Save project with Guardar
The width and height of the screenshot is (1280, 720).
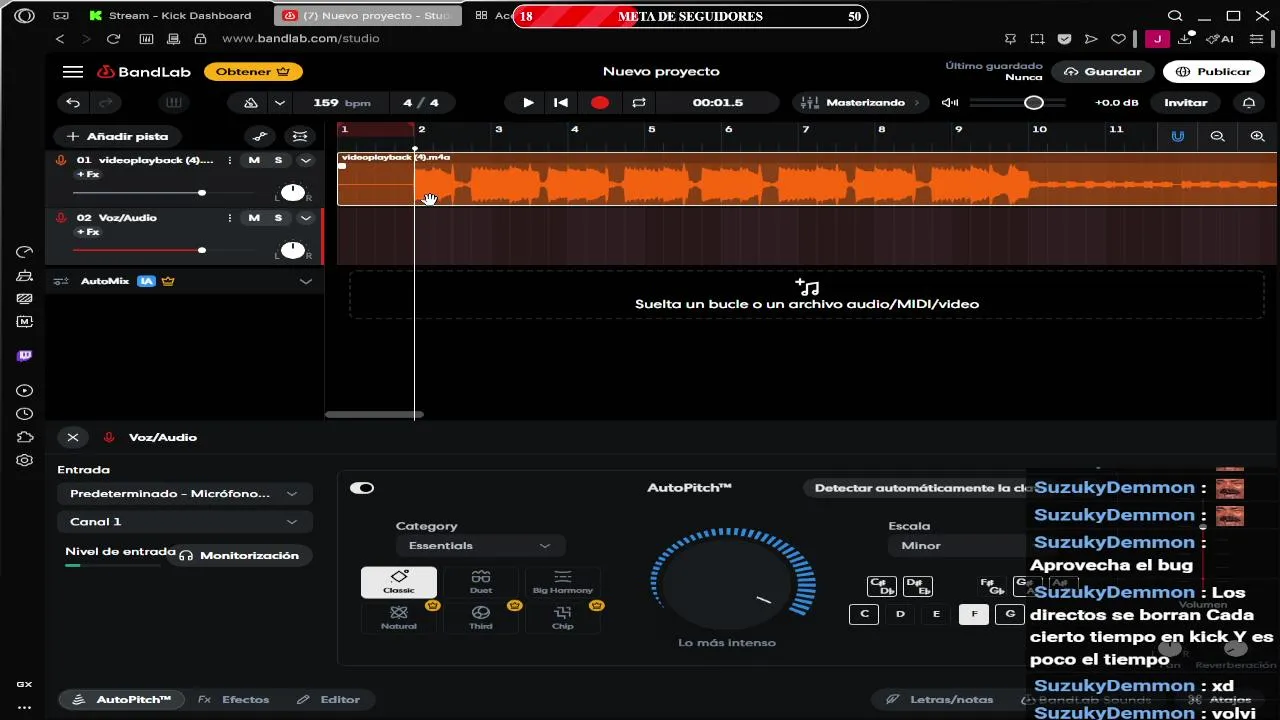[x=1103, y=72]
